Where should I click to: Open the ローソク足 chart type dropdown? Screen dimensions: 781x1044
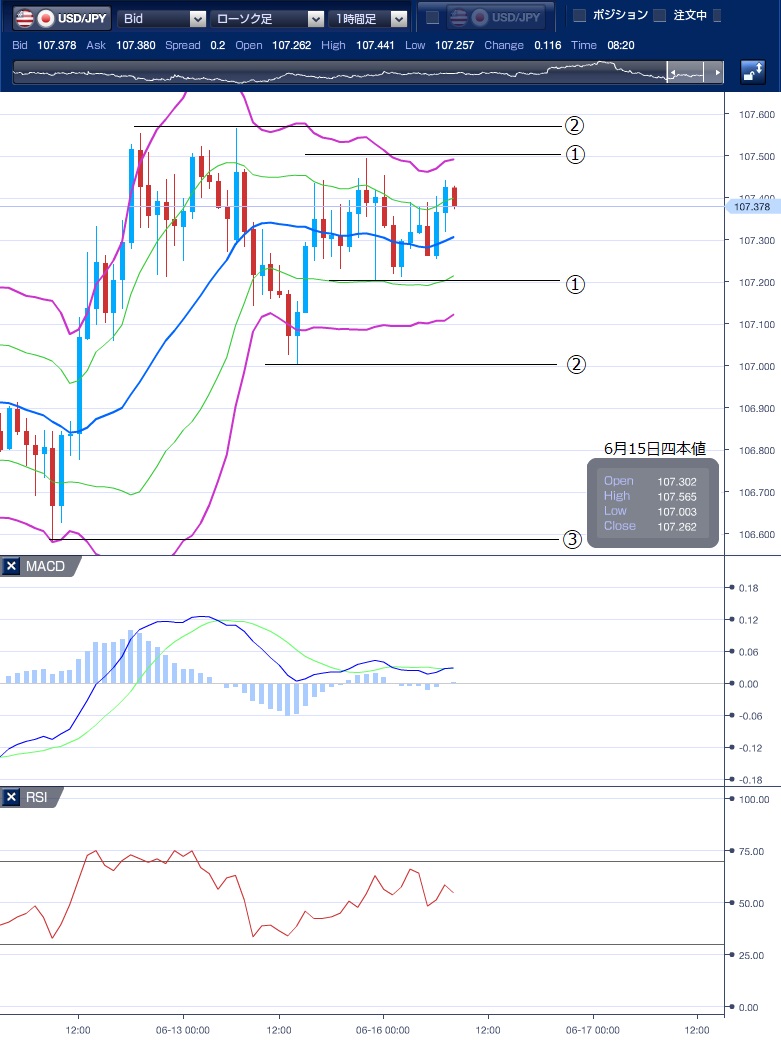pos(268,18)
